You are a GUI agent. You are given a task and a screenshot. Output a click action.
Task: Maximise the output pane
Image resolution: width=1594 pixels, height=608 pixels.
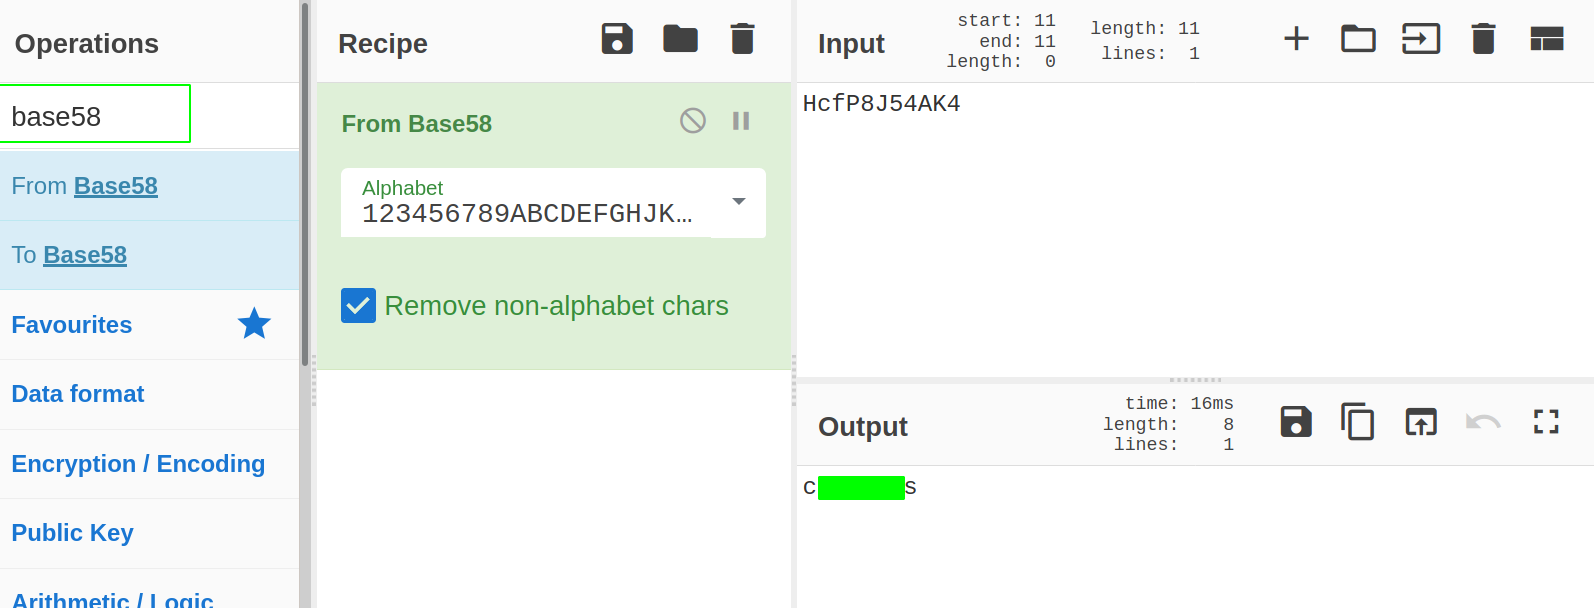pos(1546,422)
